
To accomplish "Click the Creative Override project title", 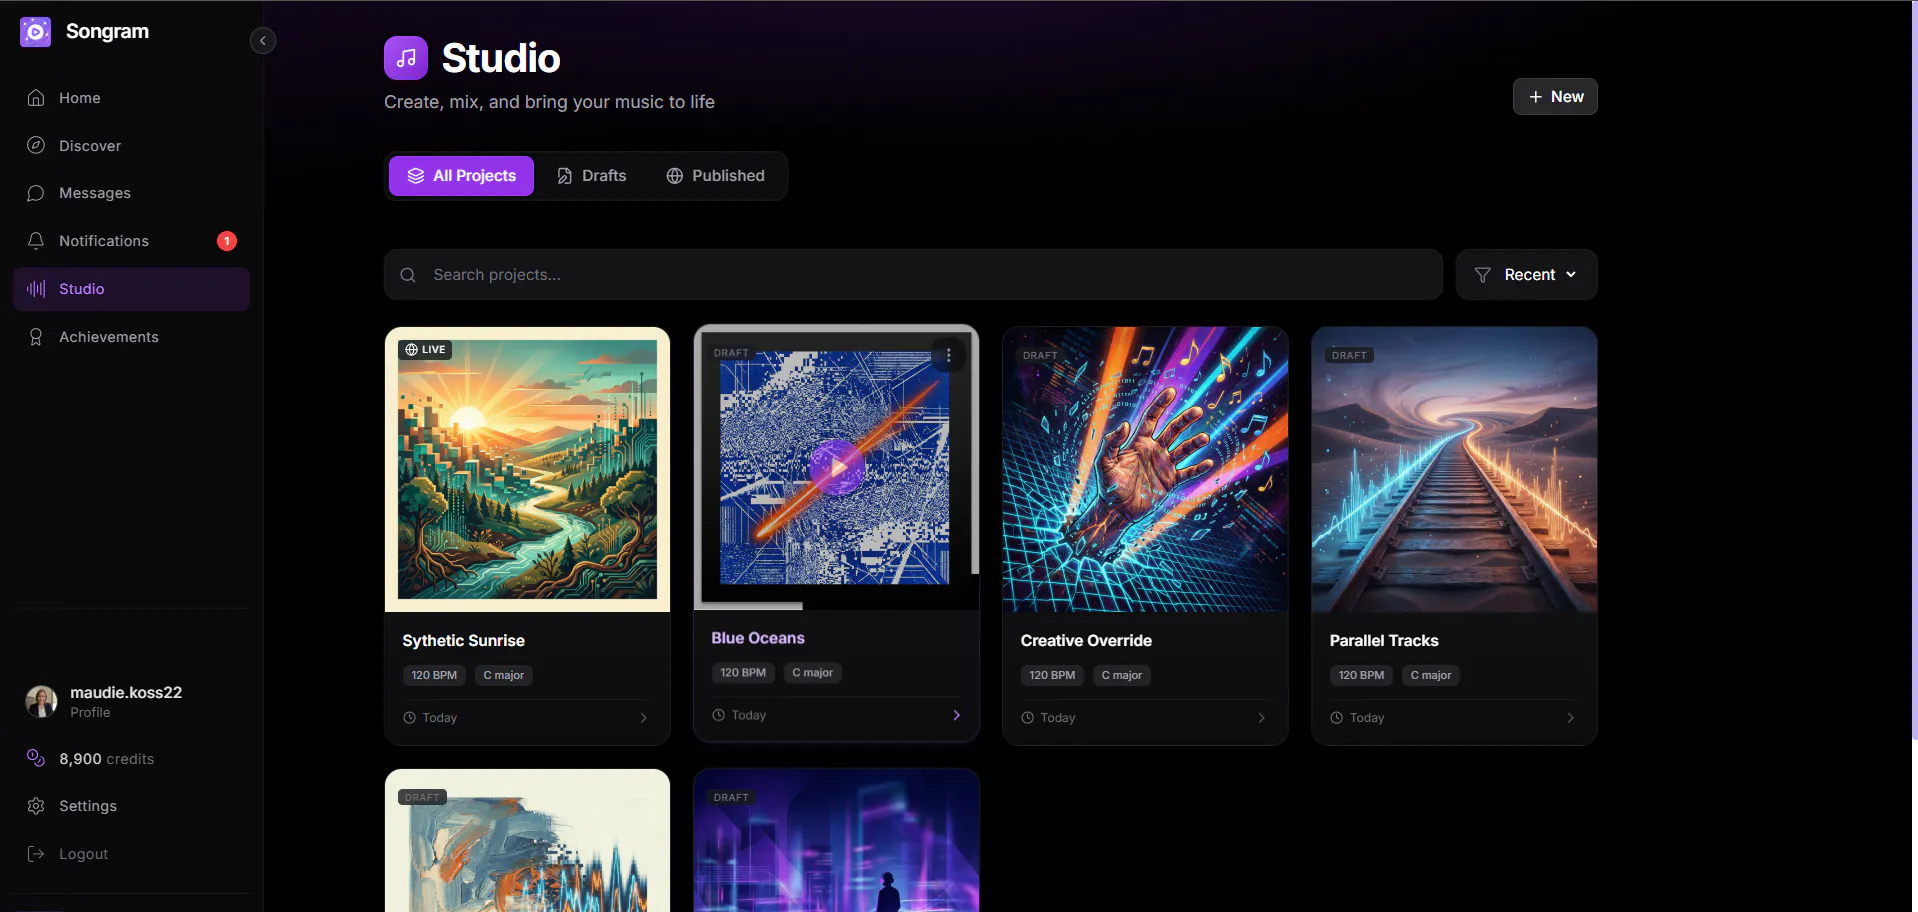I will coord(1086,641).
